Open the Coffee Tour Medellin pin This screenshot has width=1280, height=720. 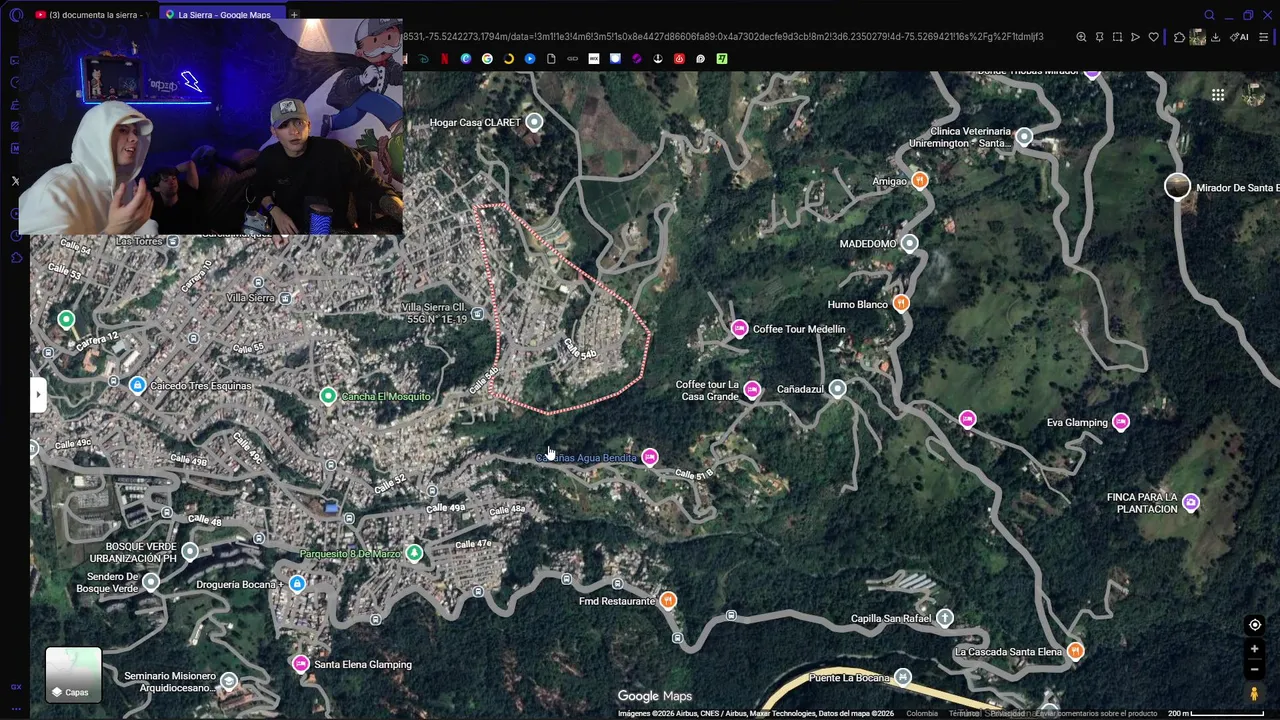[739, 329]
